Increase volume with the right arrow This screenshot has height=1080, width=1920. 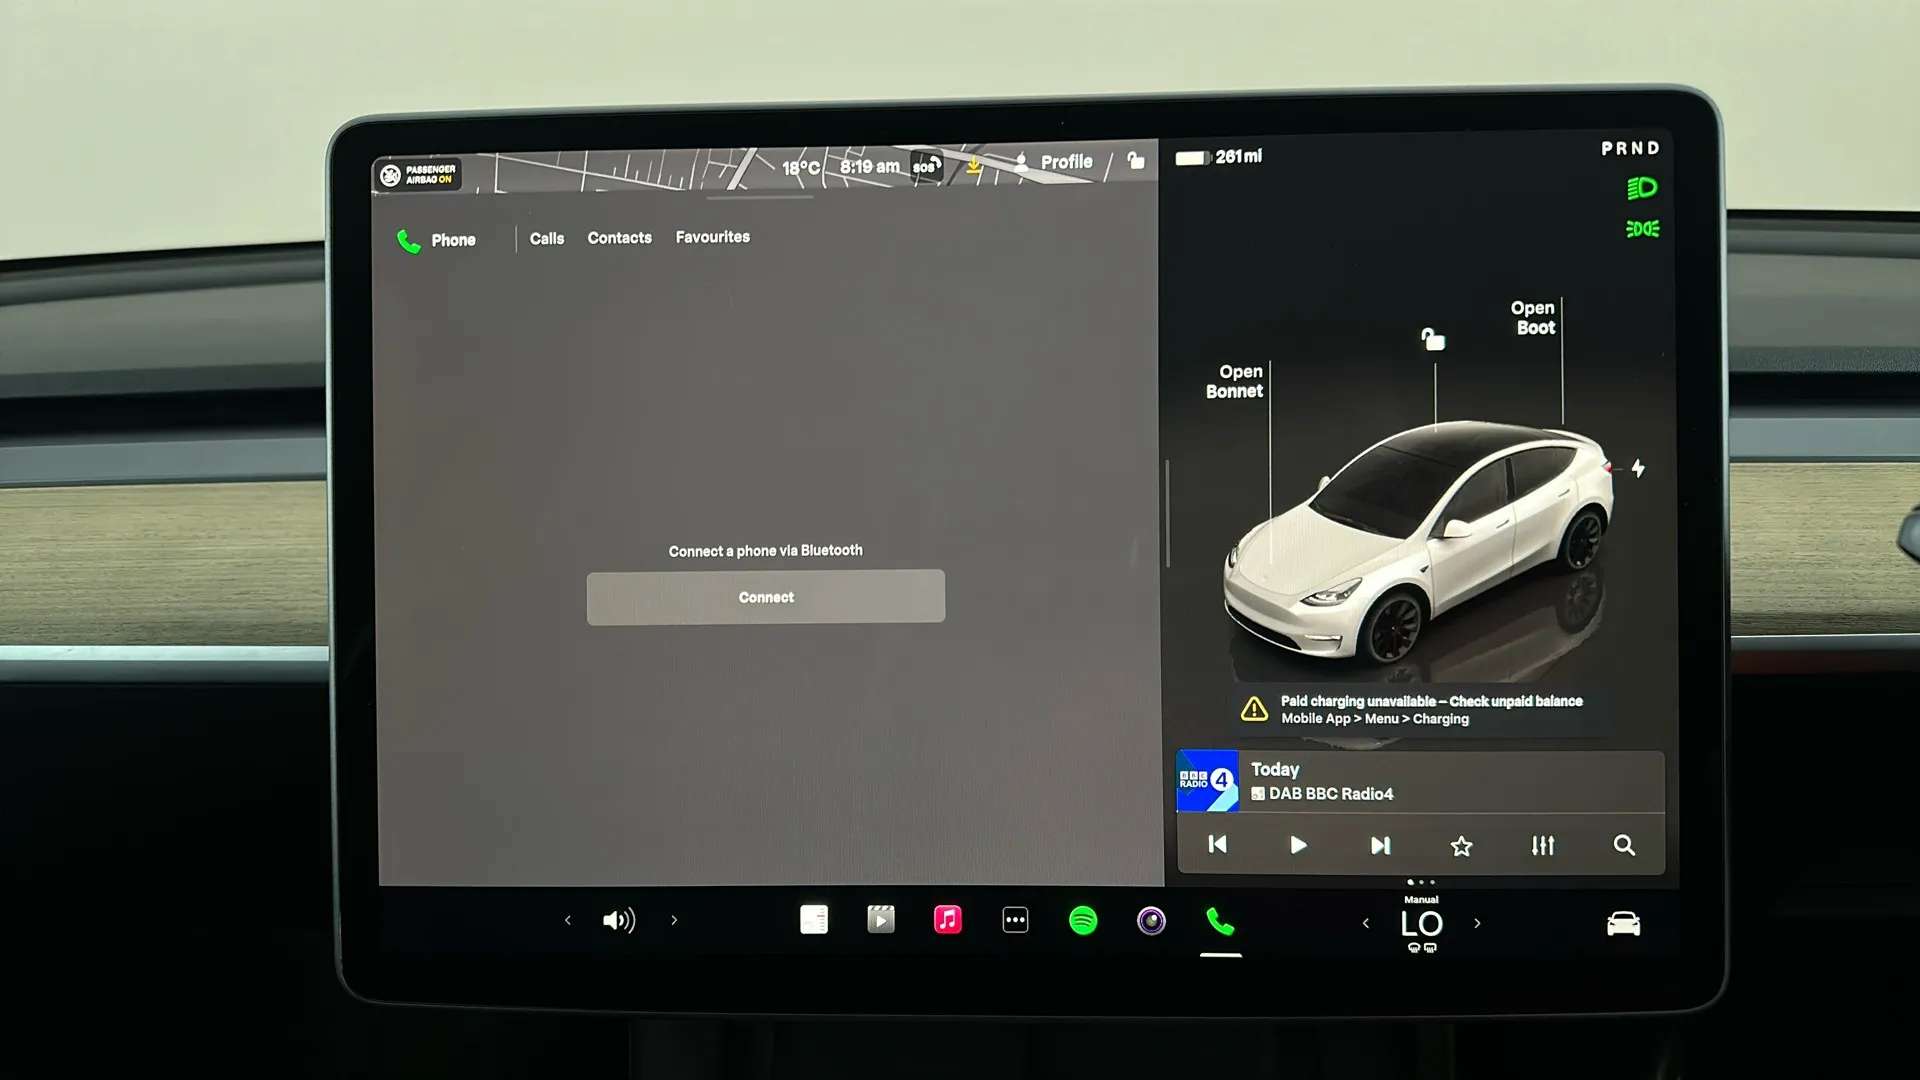(674, 920)
